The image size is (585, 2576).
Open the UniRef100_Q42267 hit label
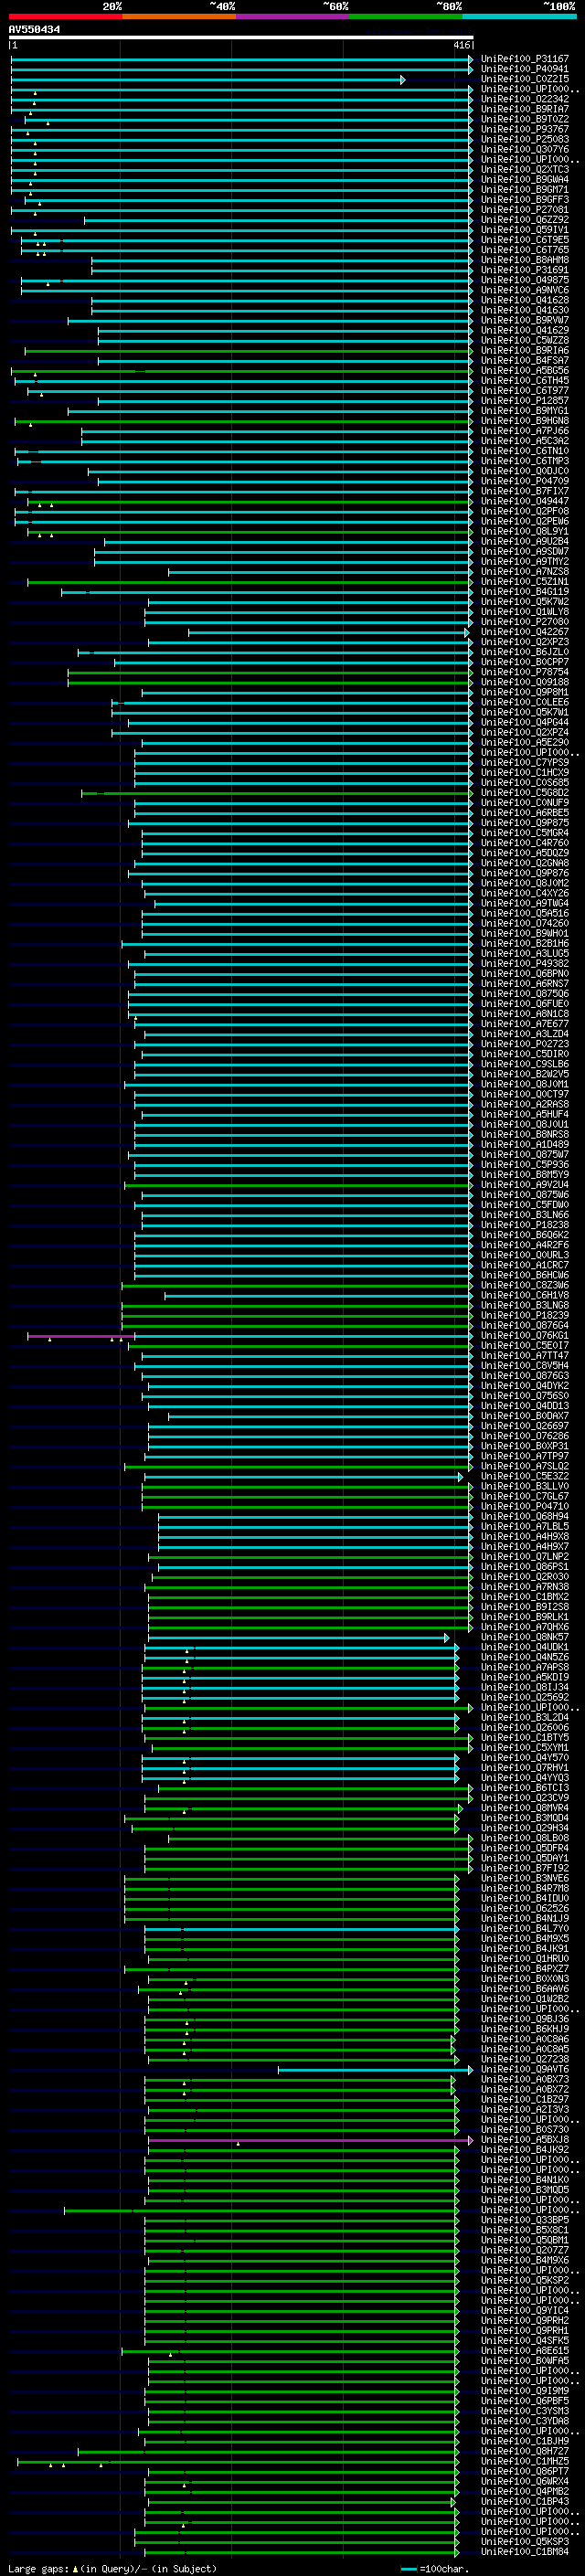[524, 632]
